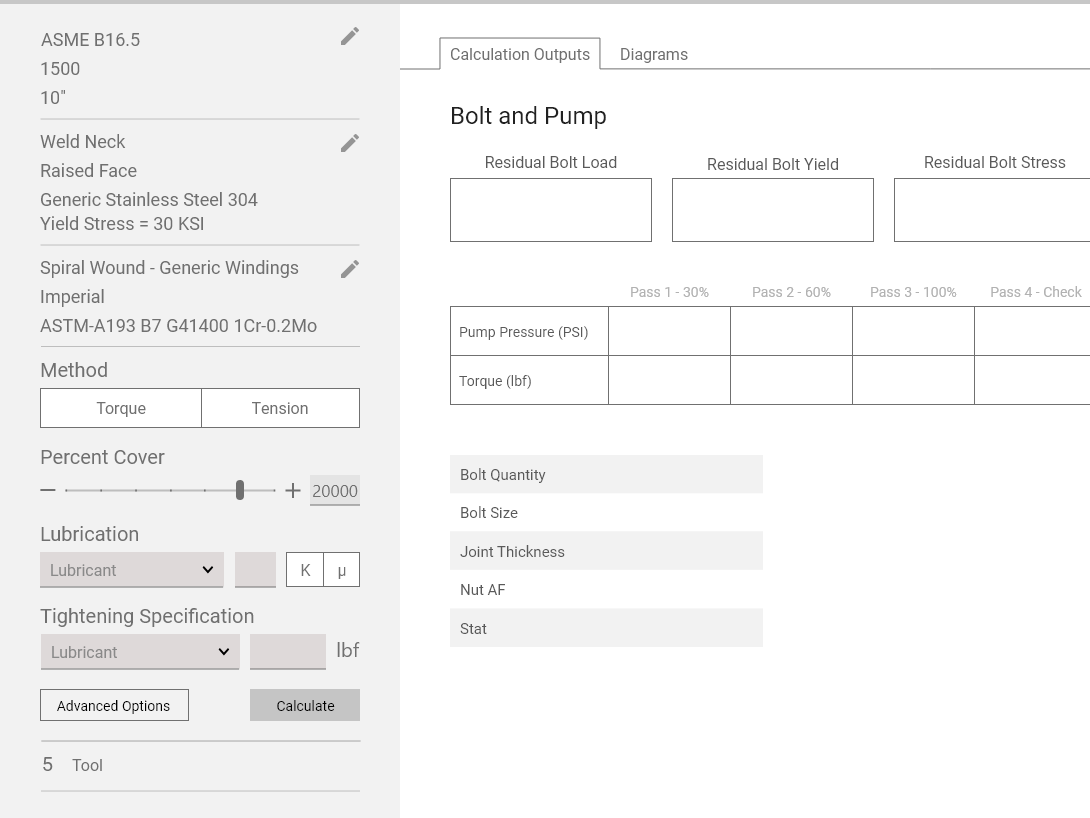Switch lubrication factor to μ

tap(341, 570)
